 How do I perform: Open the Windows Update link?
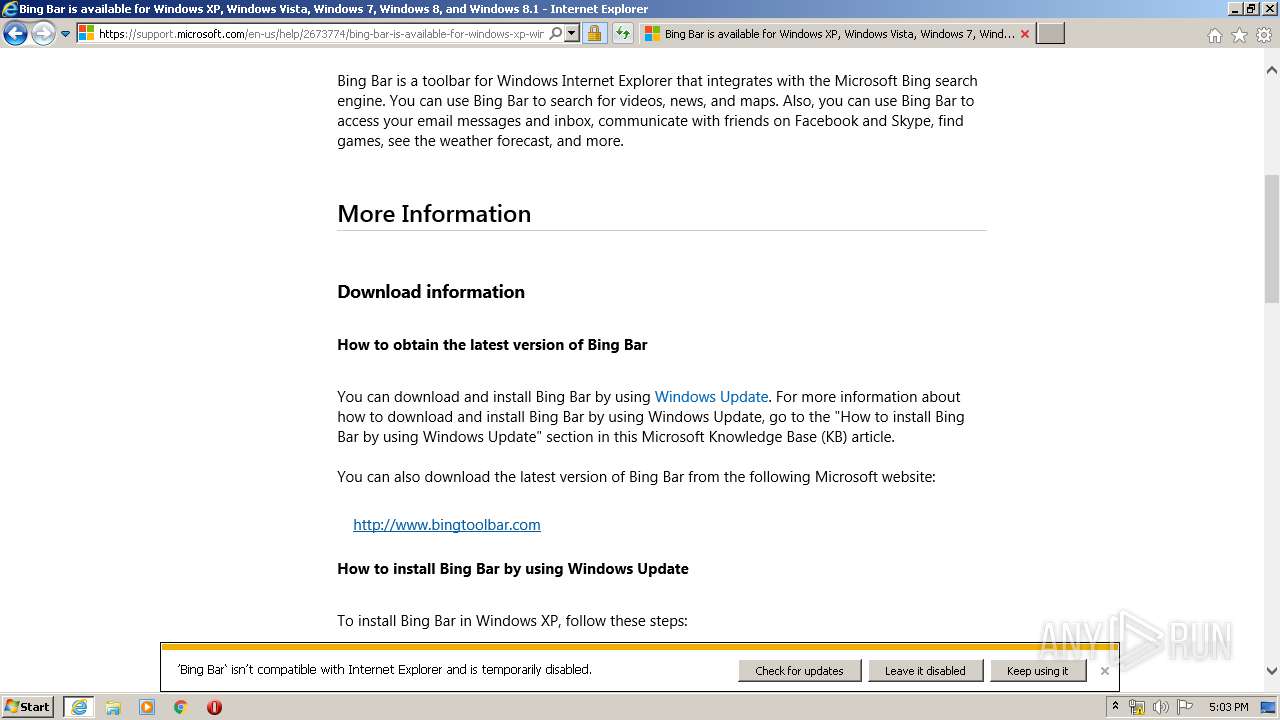coord(711,397)
